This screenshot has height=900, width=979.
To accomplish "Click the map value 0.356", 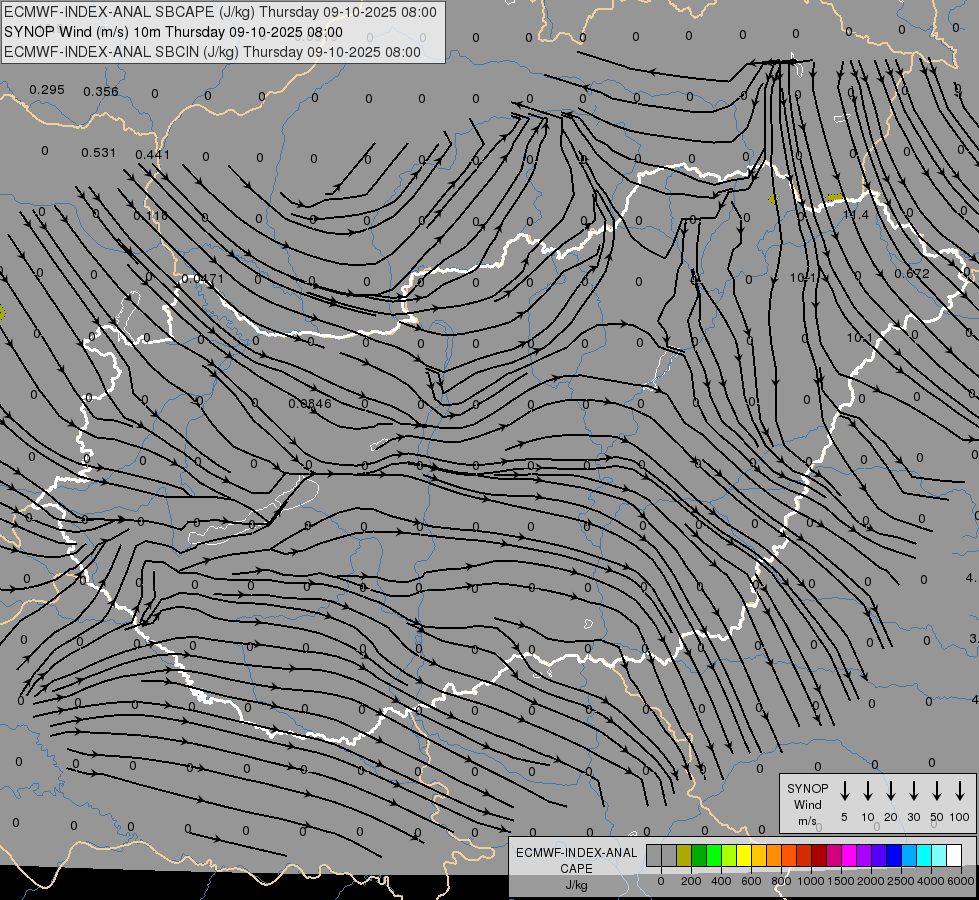I will 101,92.
